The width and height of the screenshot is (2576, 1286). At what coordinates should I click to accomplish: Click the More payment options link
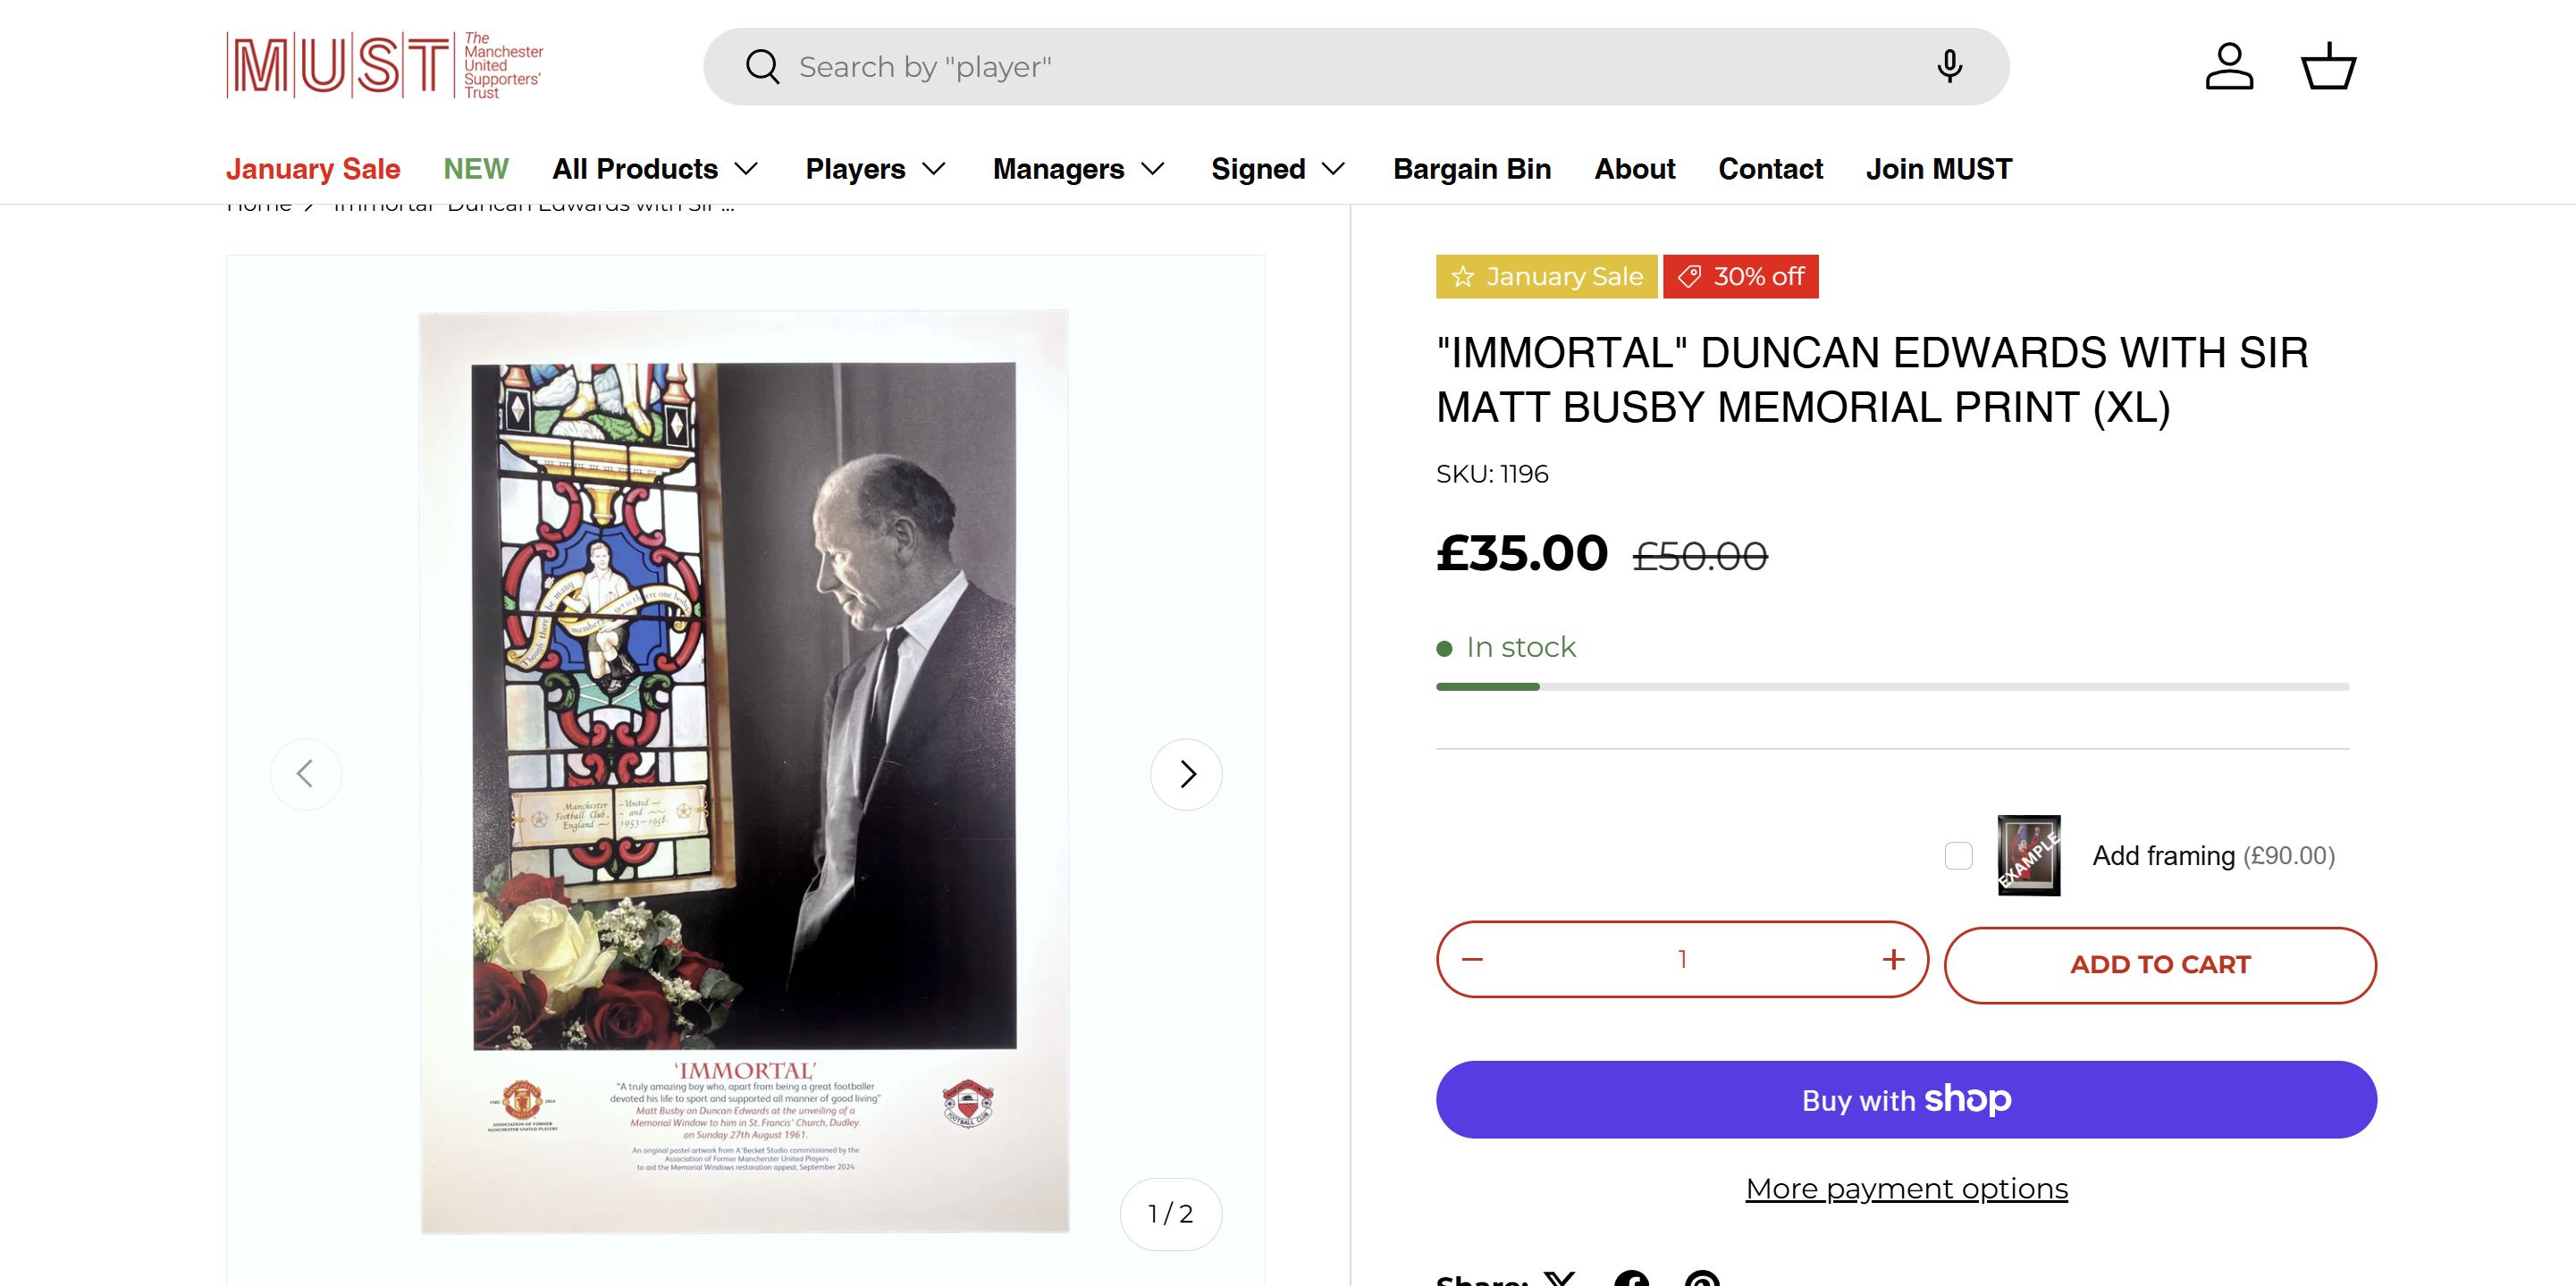pos(1906,1189)
